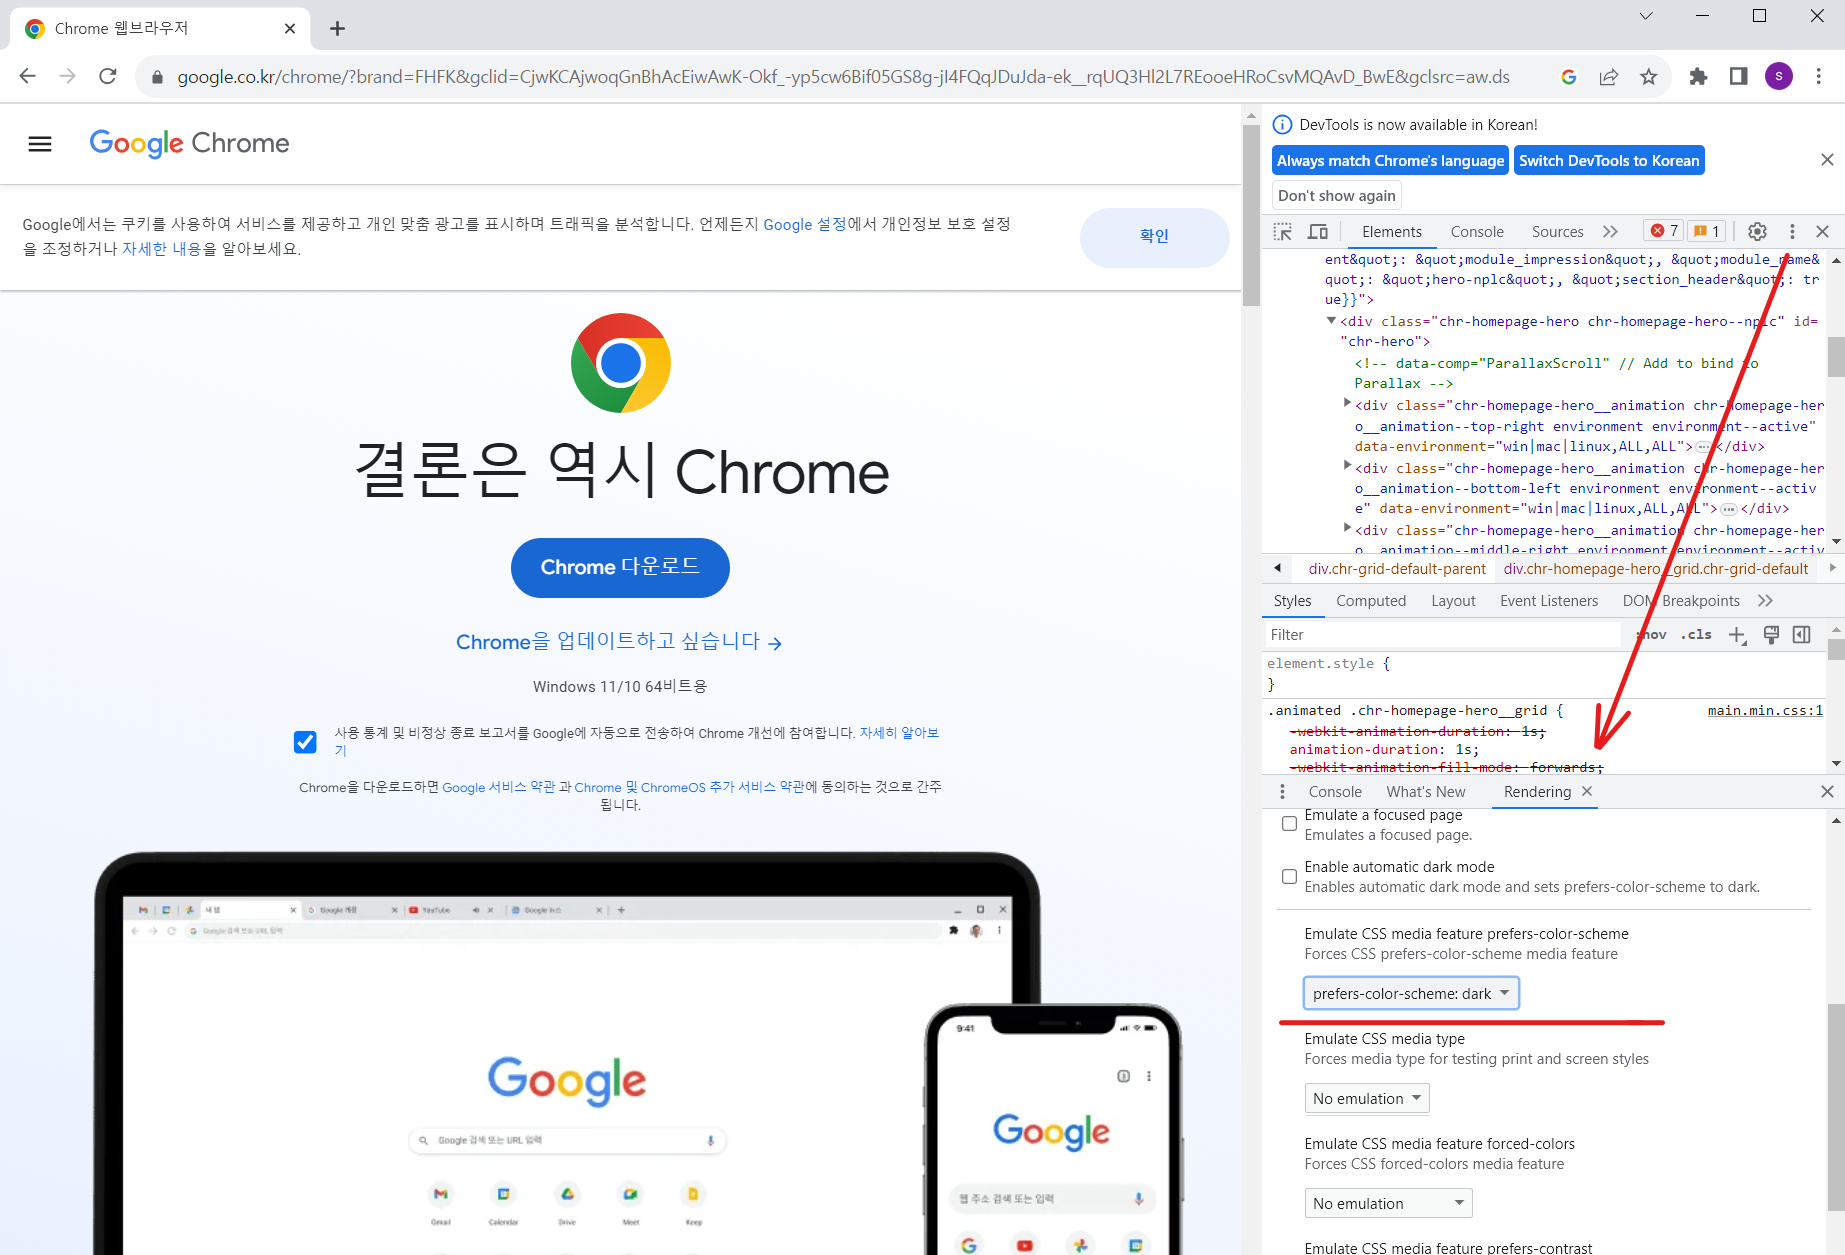Screen dimensions: 1845x1255
Task: Open the profile avatar menu
Action: pos(1778,76)
